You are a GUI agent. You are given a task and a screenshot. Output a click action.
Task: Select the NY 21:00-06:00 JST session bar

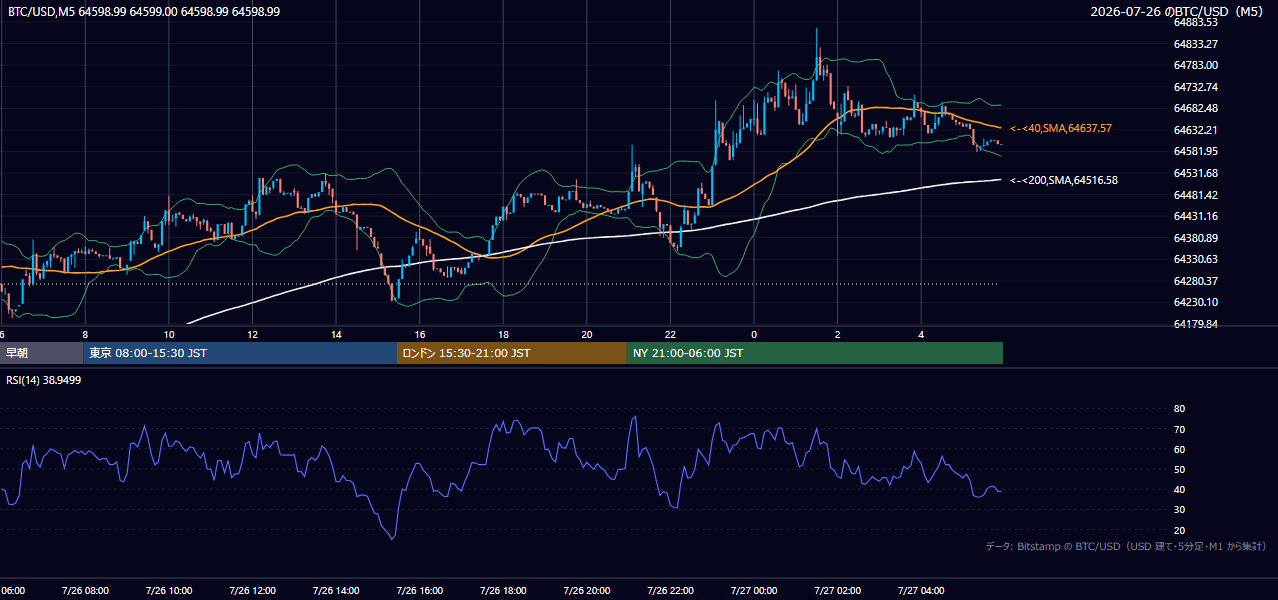815,353
